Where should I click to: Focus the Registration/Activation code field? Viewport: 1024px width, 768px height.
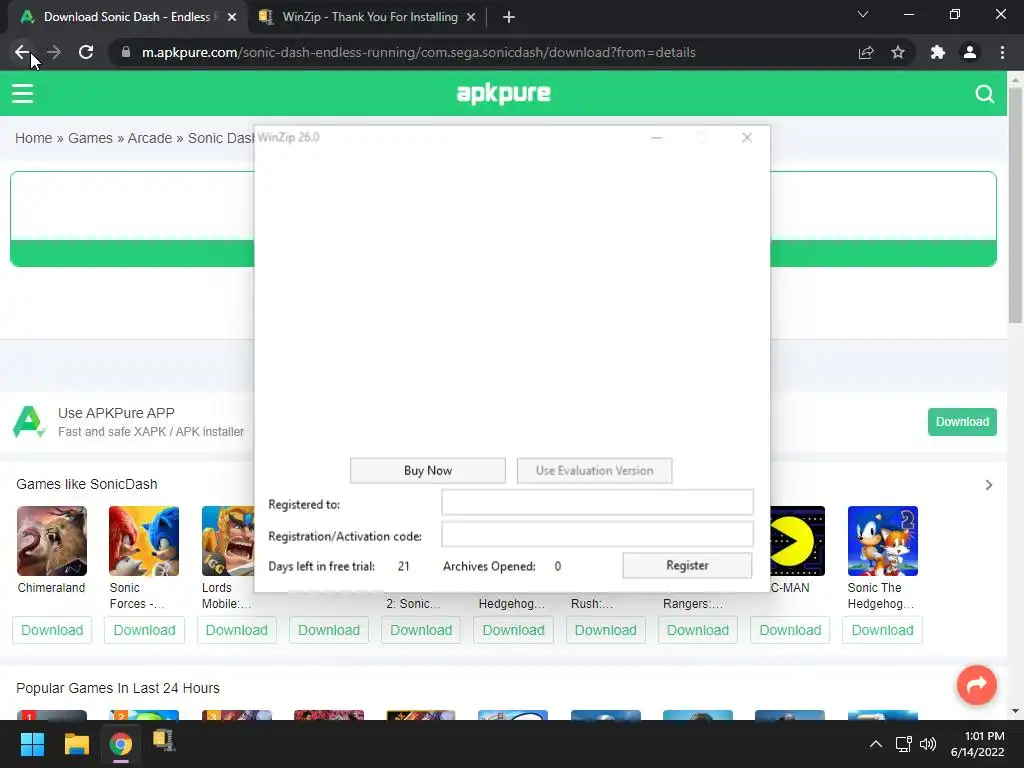597,535
